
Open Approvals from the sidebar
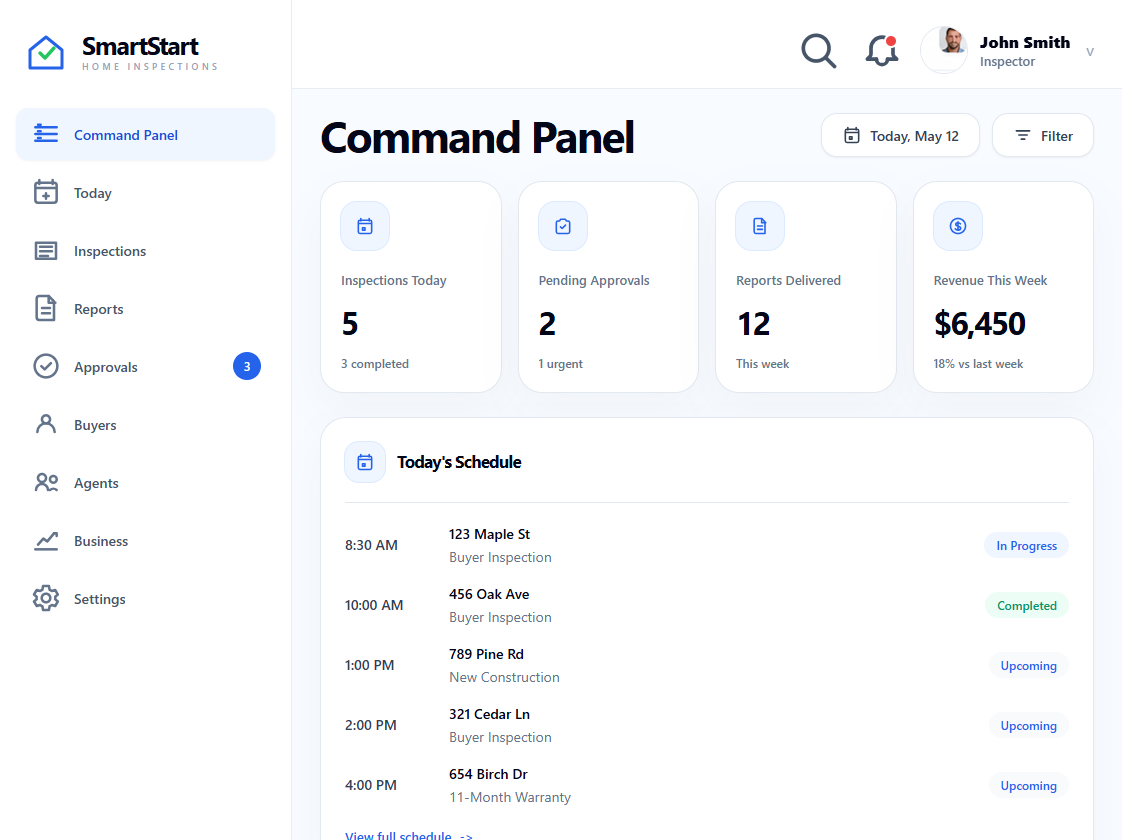[x=145, y=366]
